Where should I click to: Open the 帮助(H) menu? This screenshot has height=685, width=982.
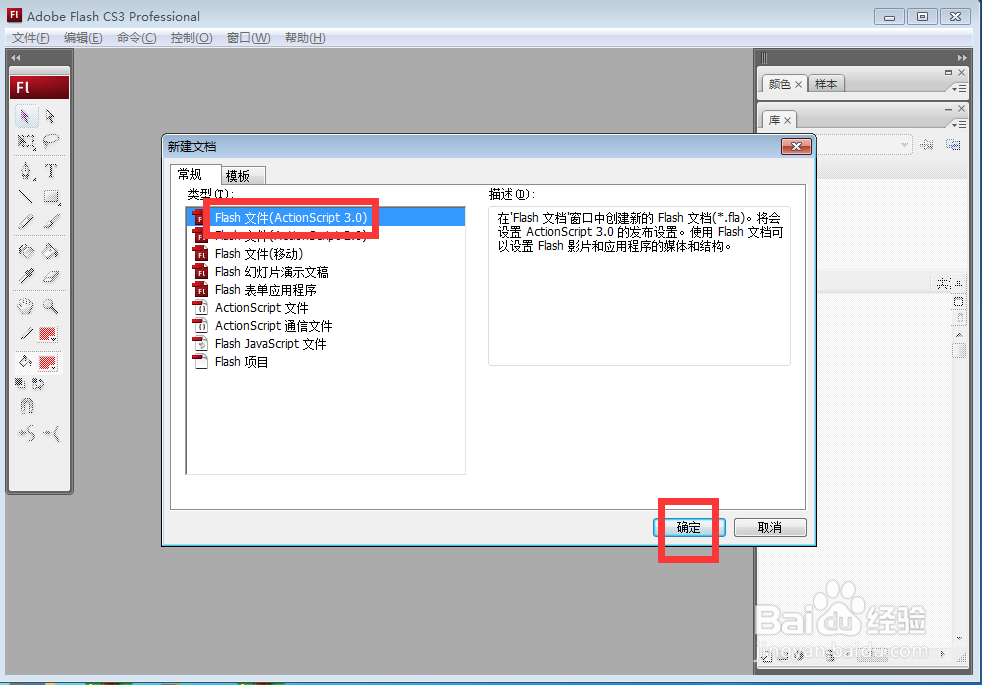click(x=305, y=38)
